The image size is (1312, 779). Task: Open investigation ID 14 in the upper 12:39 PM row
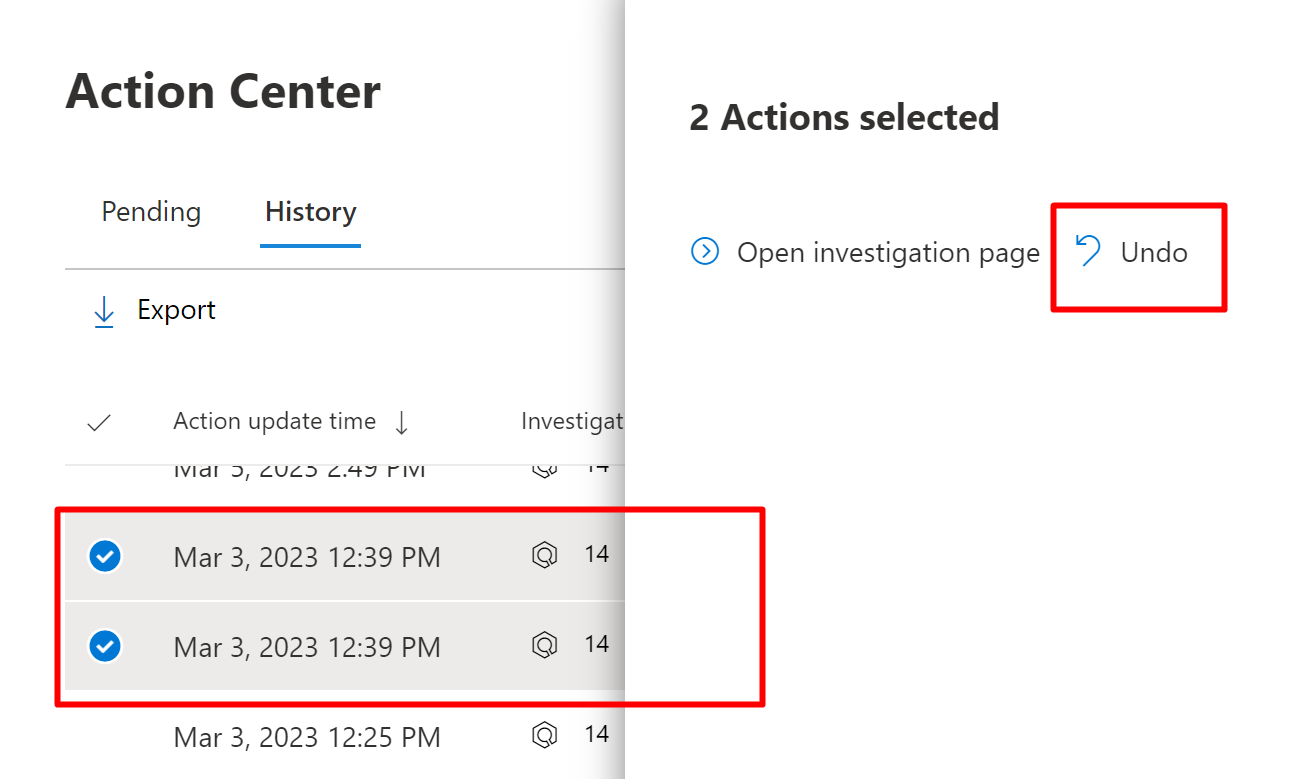597,554
